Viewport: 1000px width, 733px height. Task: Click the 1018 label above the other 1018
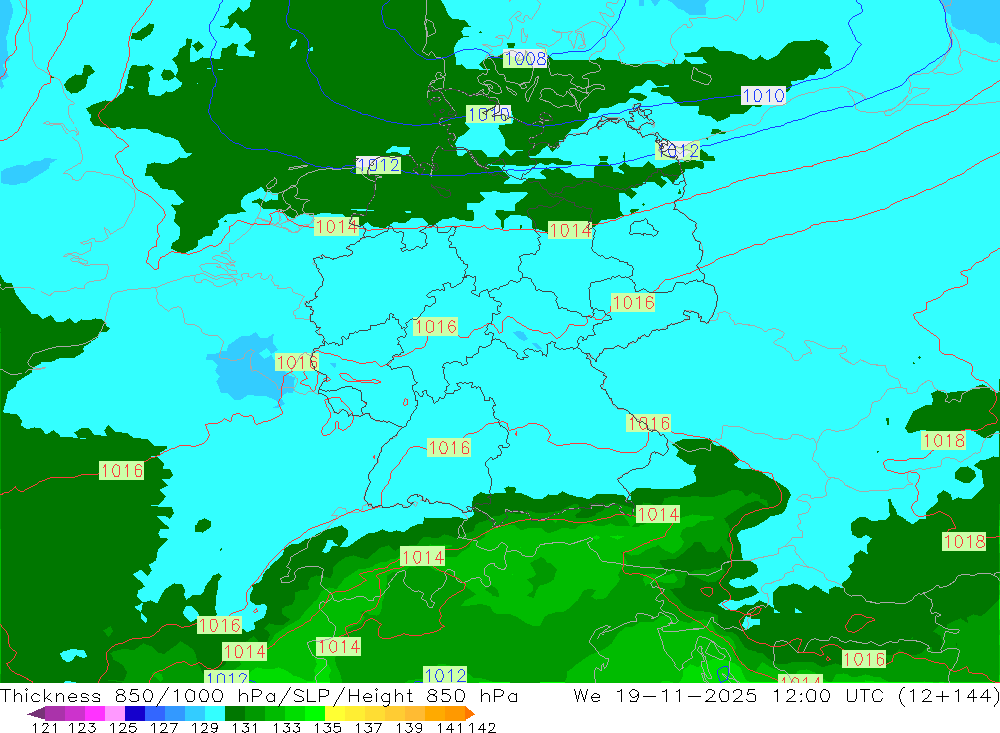(943, 441)
